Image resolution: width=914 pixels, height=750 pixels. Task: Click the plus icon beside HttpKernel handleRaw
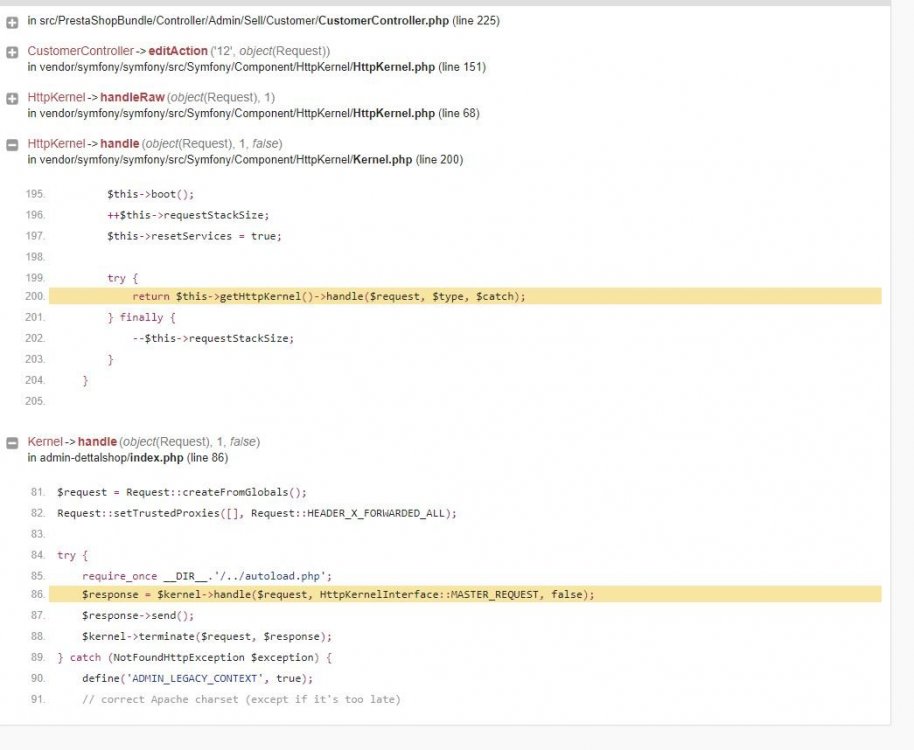[x=13, y=97]
